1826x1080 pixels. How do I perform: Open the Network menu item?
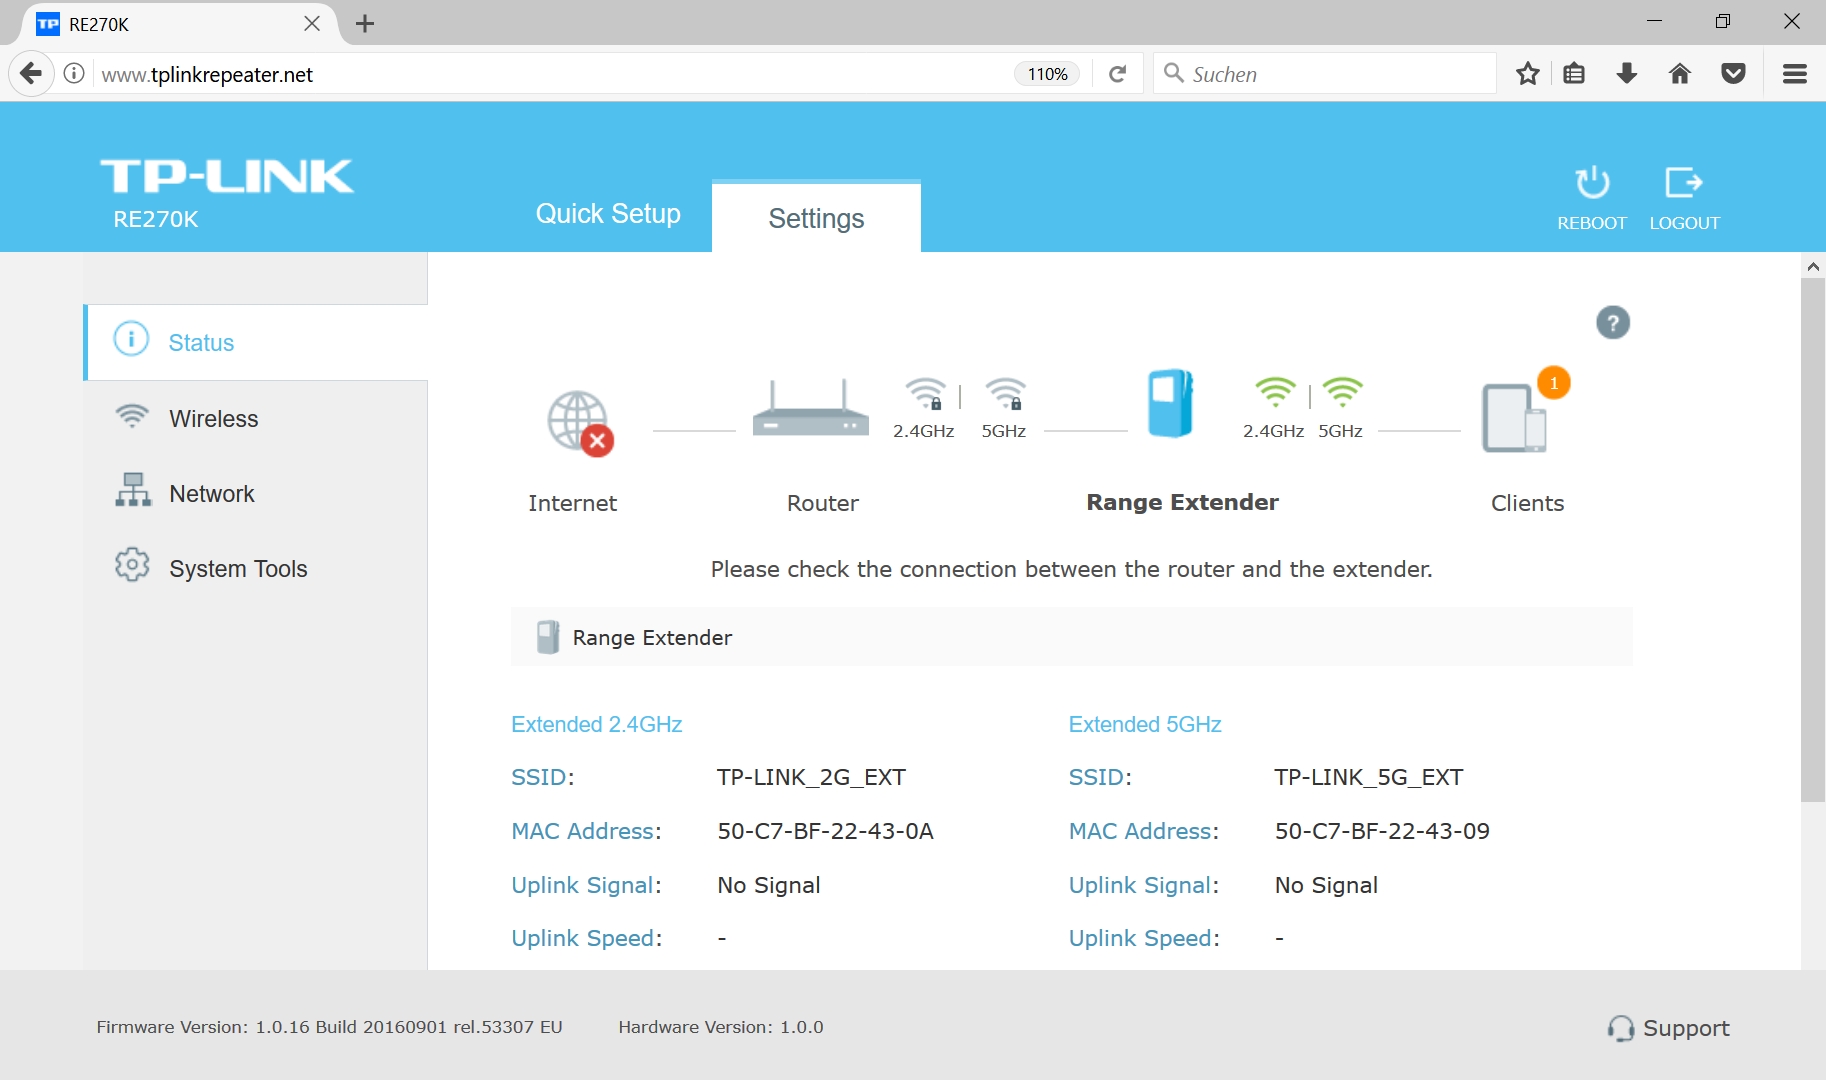256,493
